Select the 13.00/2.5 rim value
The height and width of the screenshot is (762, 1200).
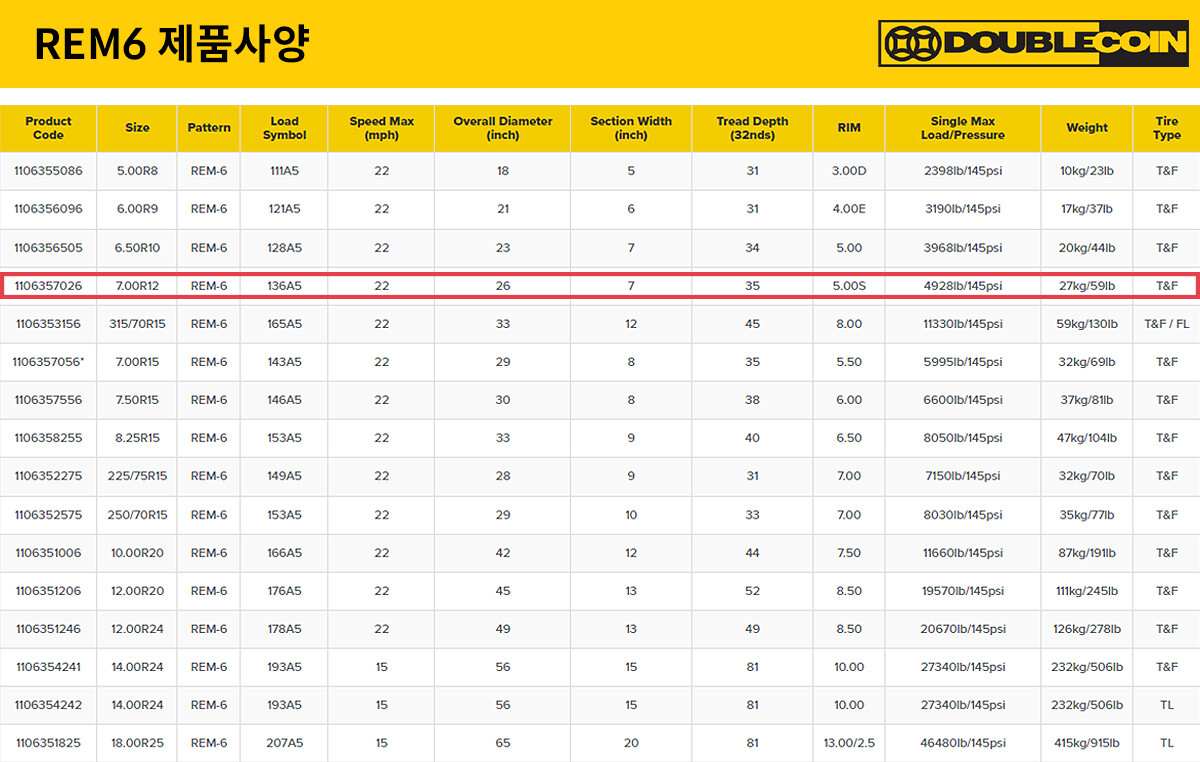[848, 743]
